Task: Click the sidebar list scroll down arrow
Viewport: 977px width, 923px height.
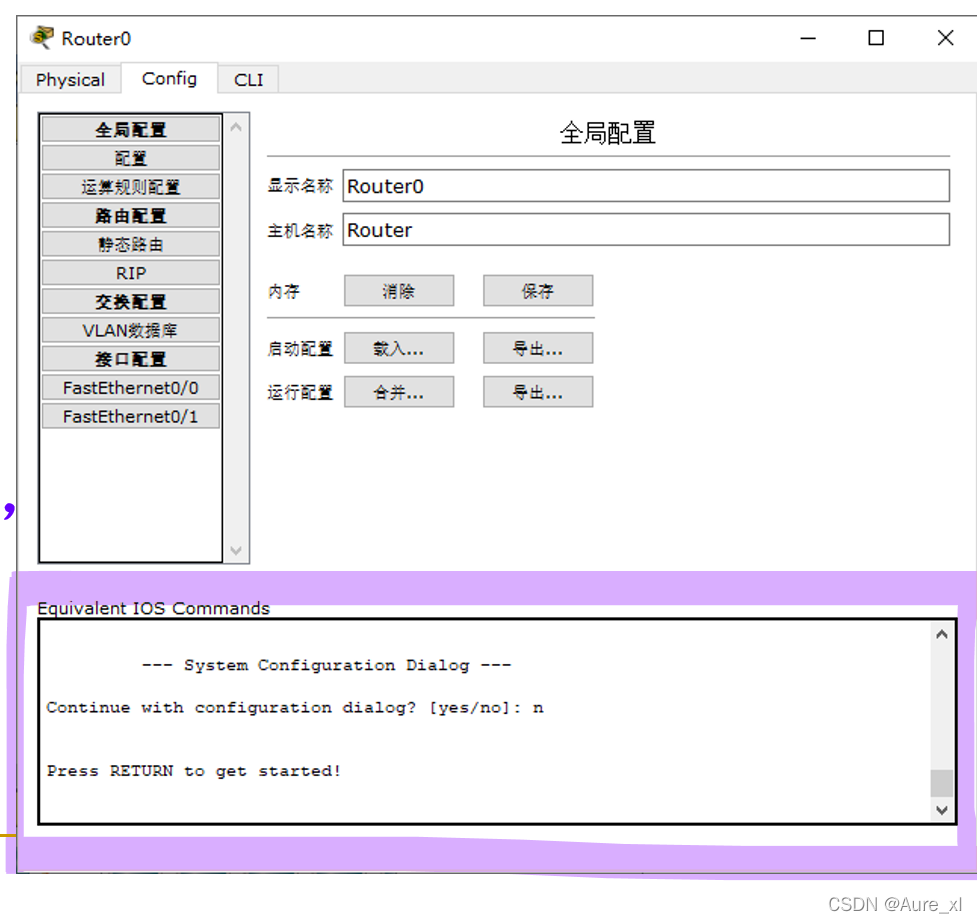Action: [236, 550]
